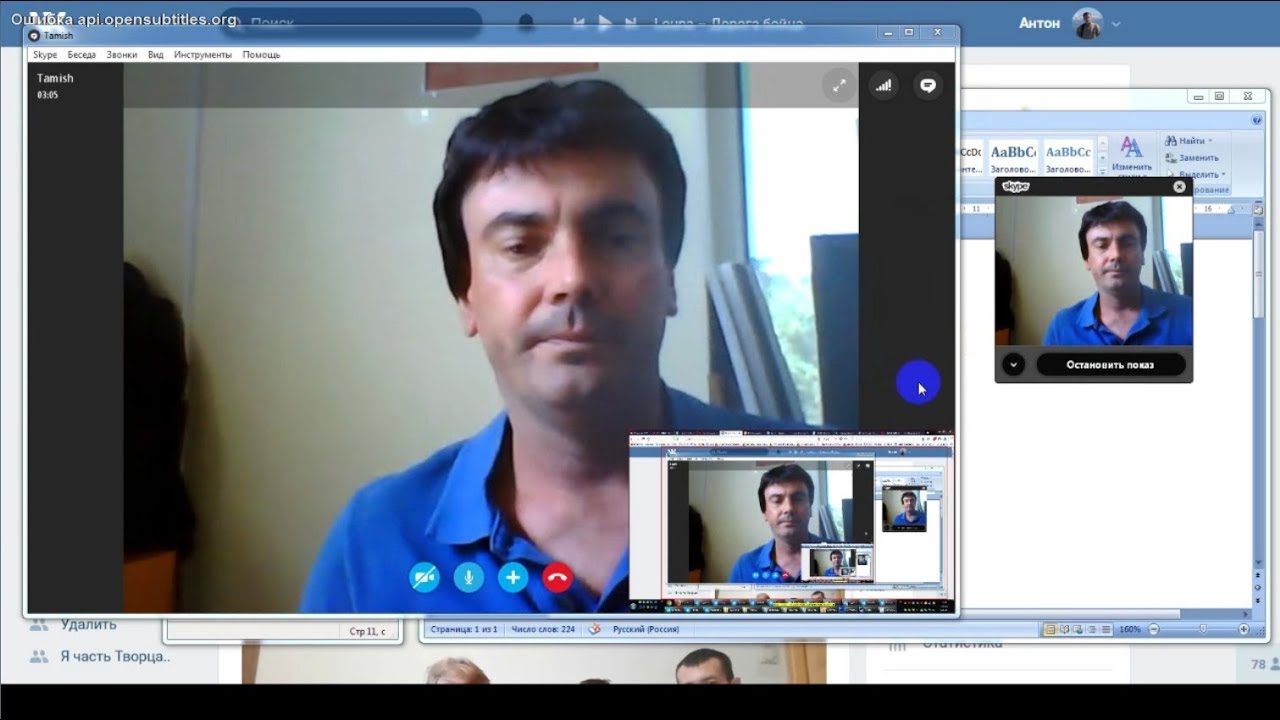This screenshot has height=720, width=1280.
Task: Click Число слов: 224 in Word status bar
Action: [x=543, y=630]
